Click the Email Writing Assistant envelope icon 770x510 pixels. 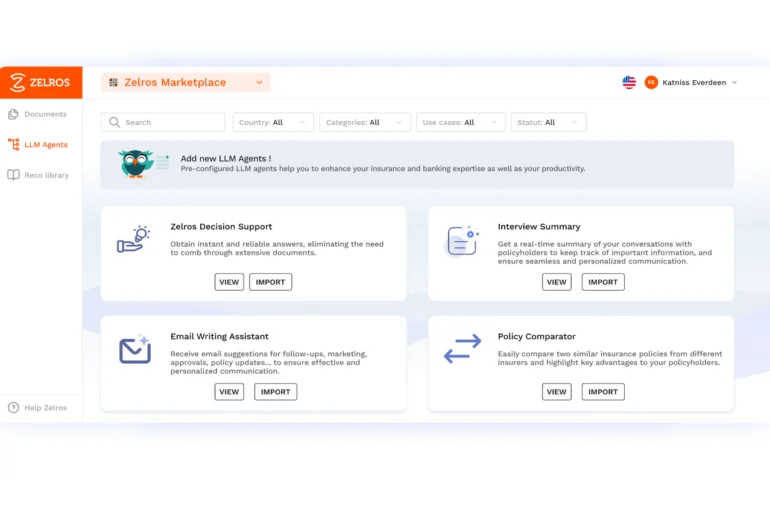point(135,349)
